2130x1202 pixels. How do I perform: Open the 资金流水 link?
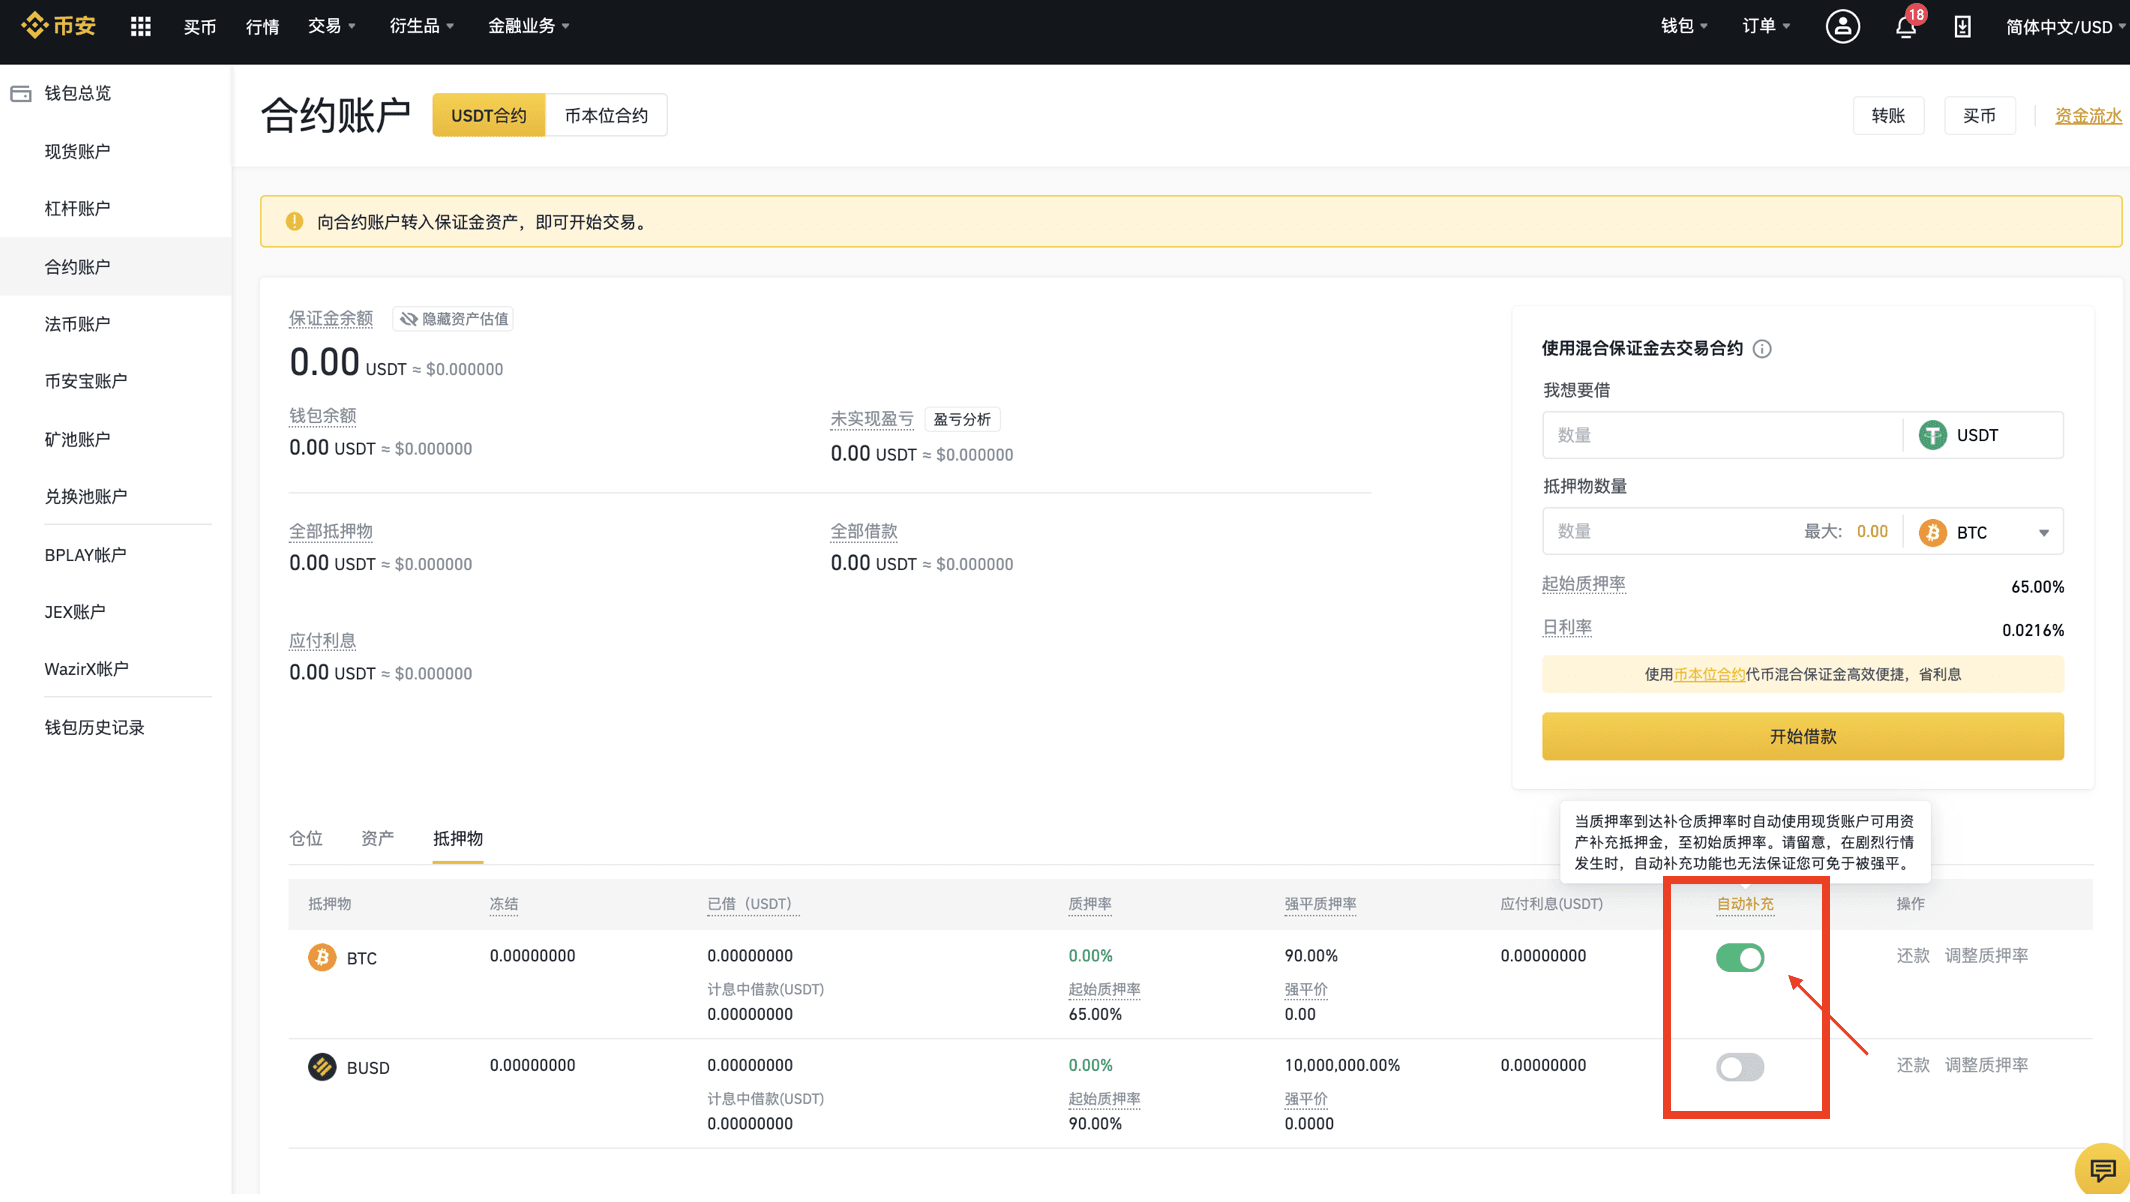[x=2088, y=117]
